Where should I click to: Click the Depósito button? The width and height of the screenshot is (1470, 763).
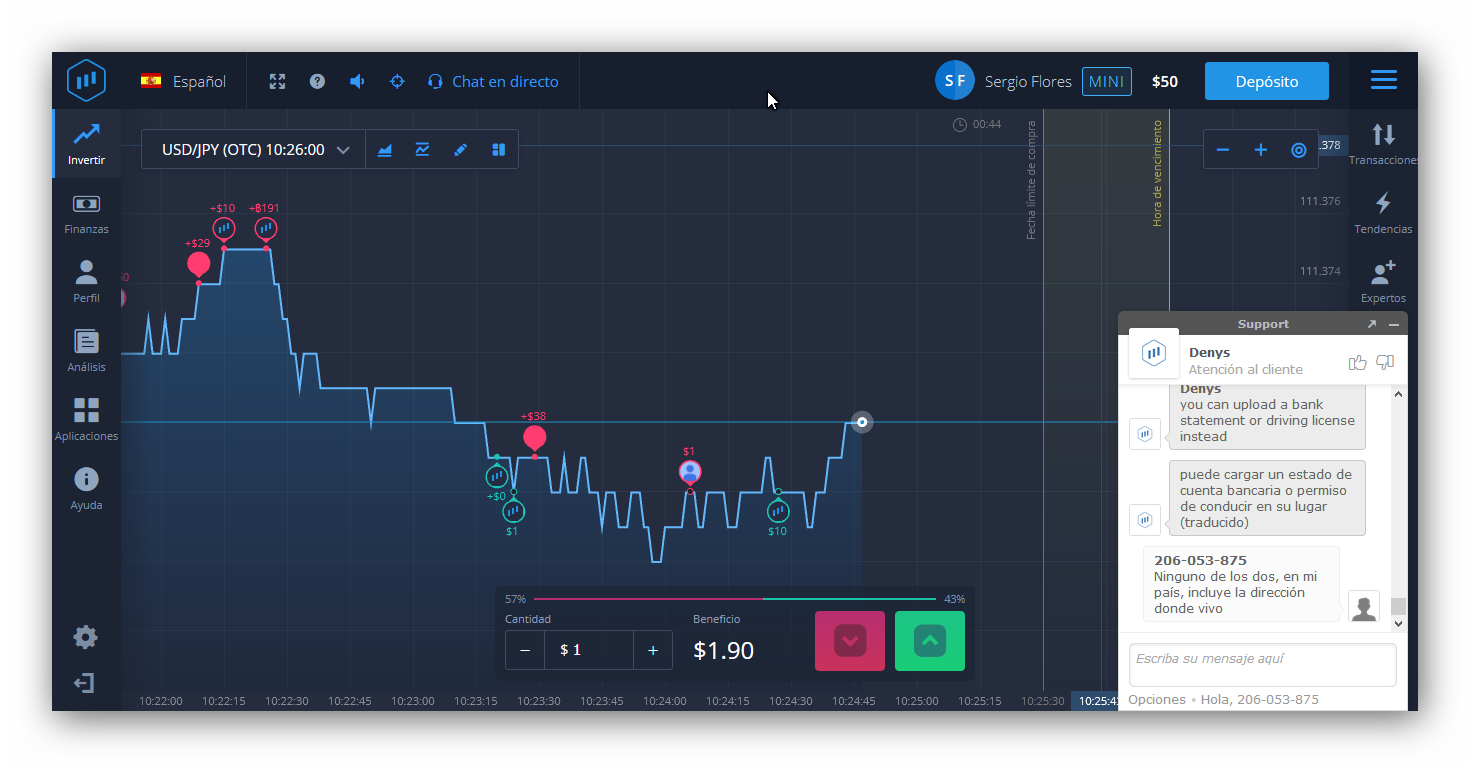[x=1267, y=82]
